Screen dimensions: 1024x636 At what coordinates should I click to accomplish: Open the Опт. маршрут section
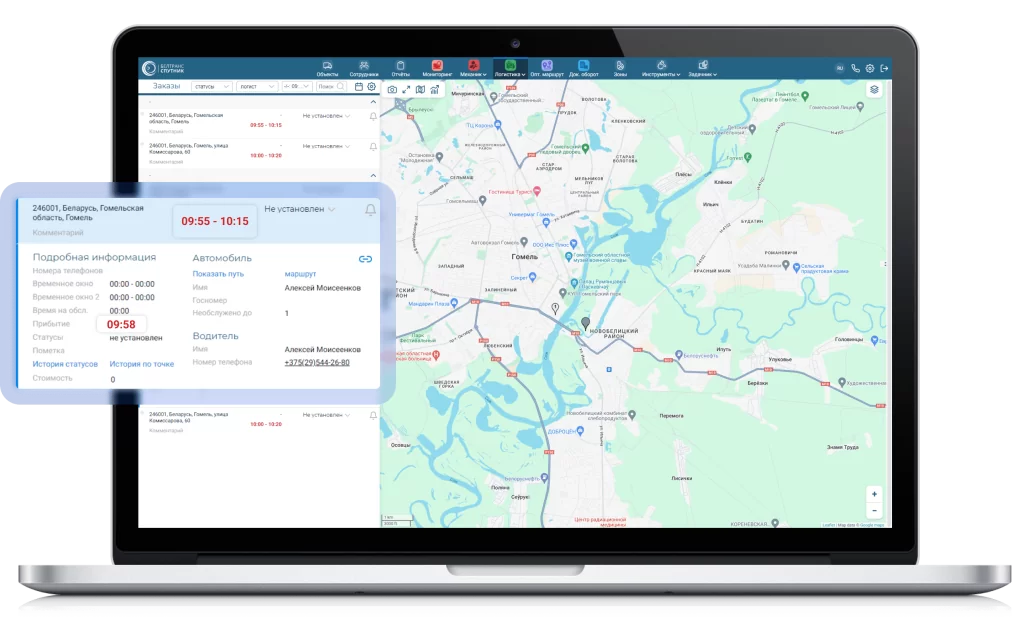pos(547,69)
